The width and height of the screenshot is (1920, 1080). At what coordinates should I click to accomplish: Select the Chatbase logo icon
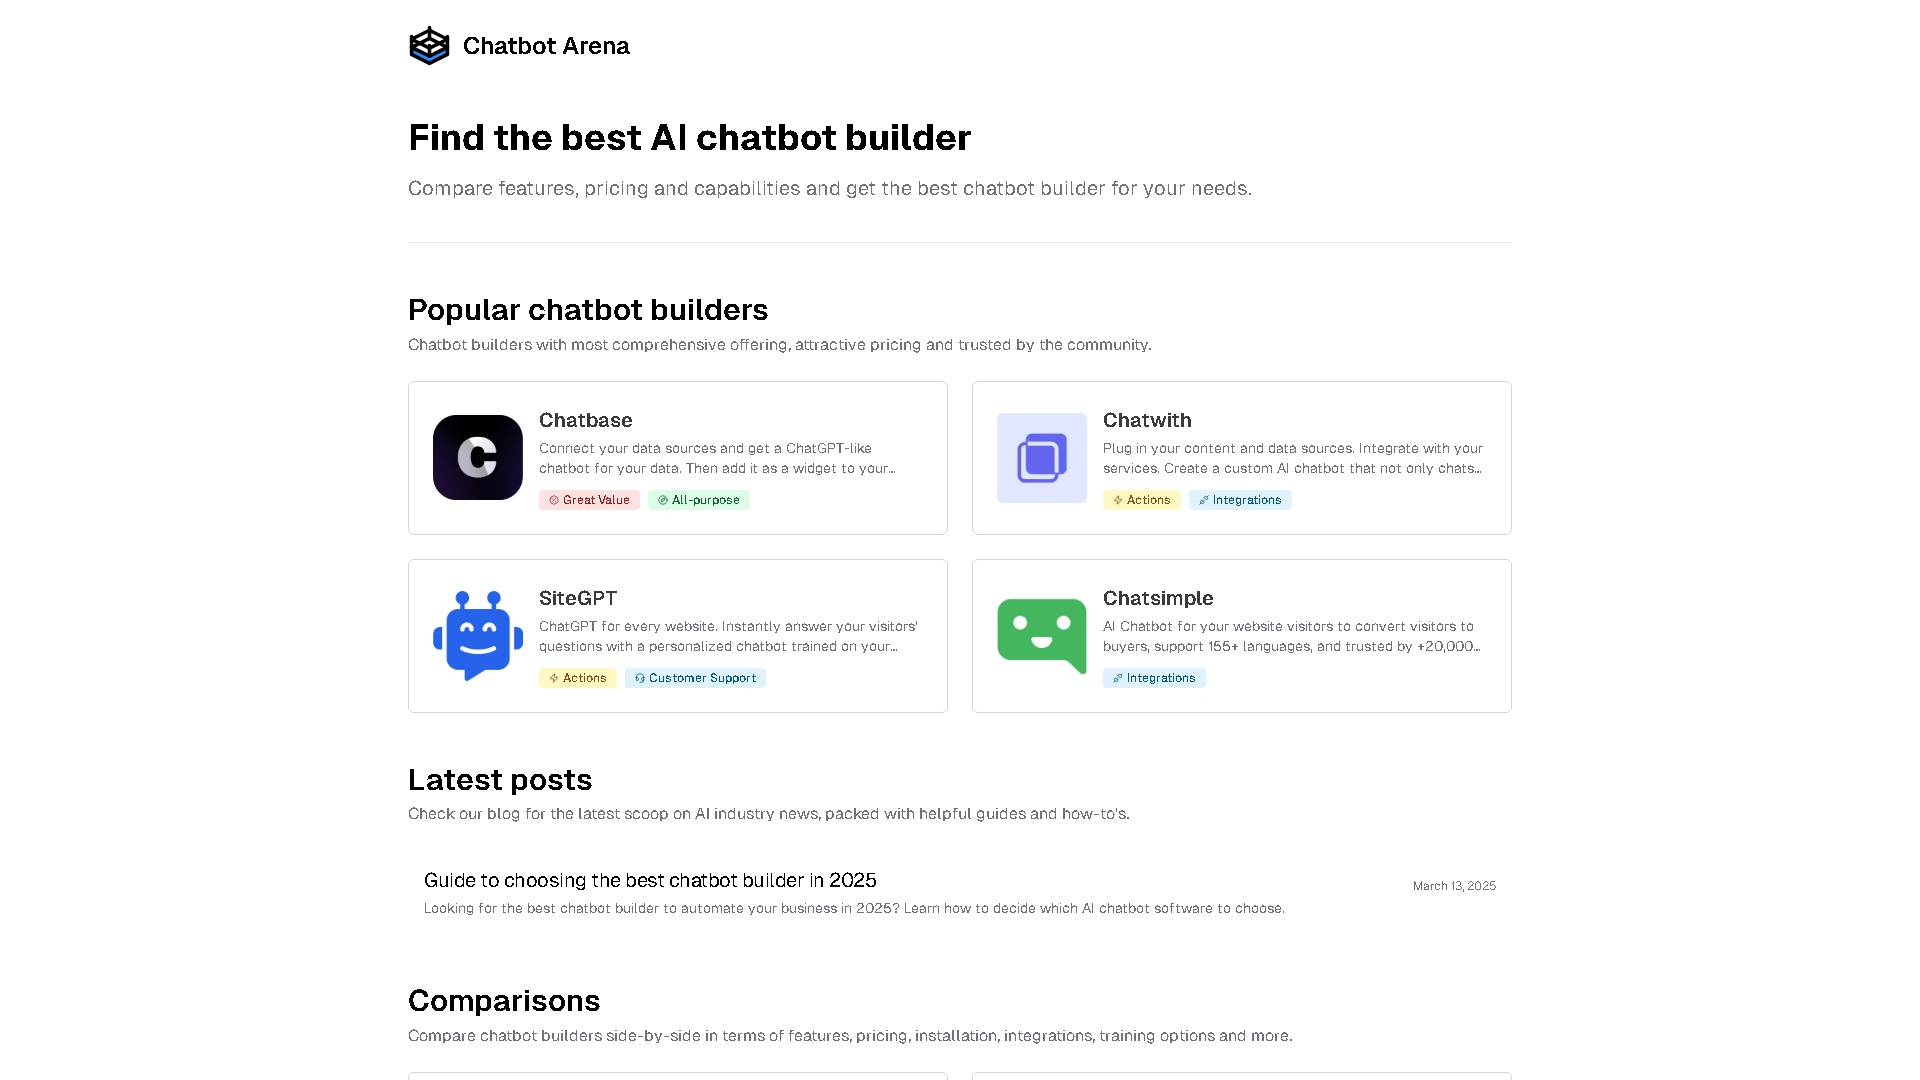477,457
